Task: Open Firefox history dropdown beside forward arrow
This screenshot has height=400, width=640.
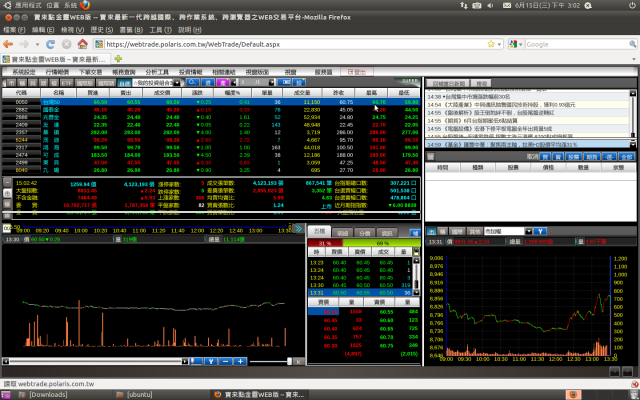Action: pos(37,44)
